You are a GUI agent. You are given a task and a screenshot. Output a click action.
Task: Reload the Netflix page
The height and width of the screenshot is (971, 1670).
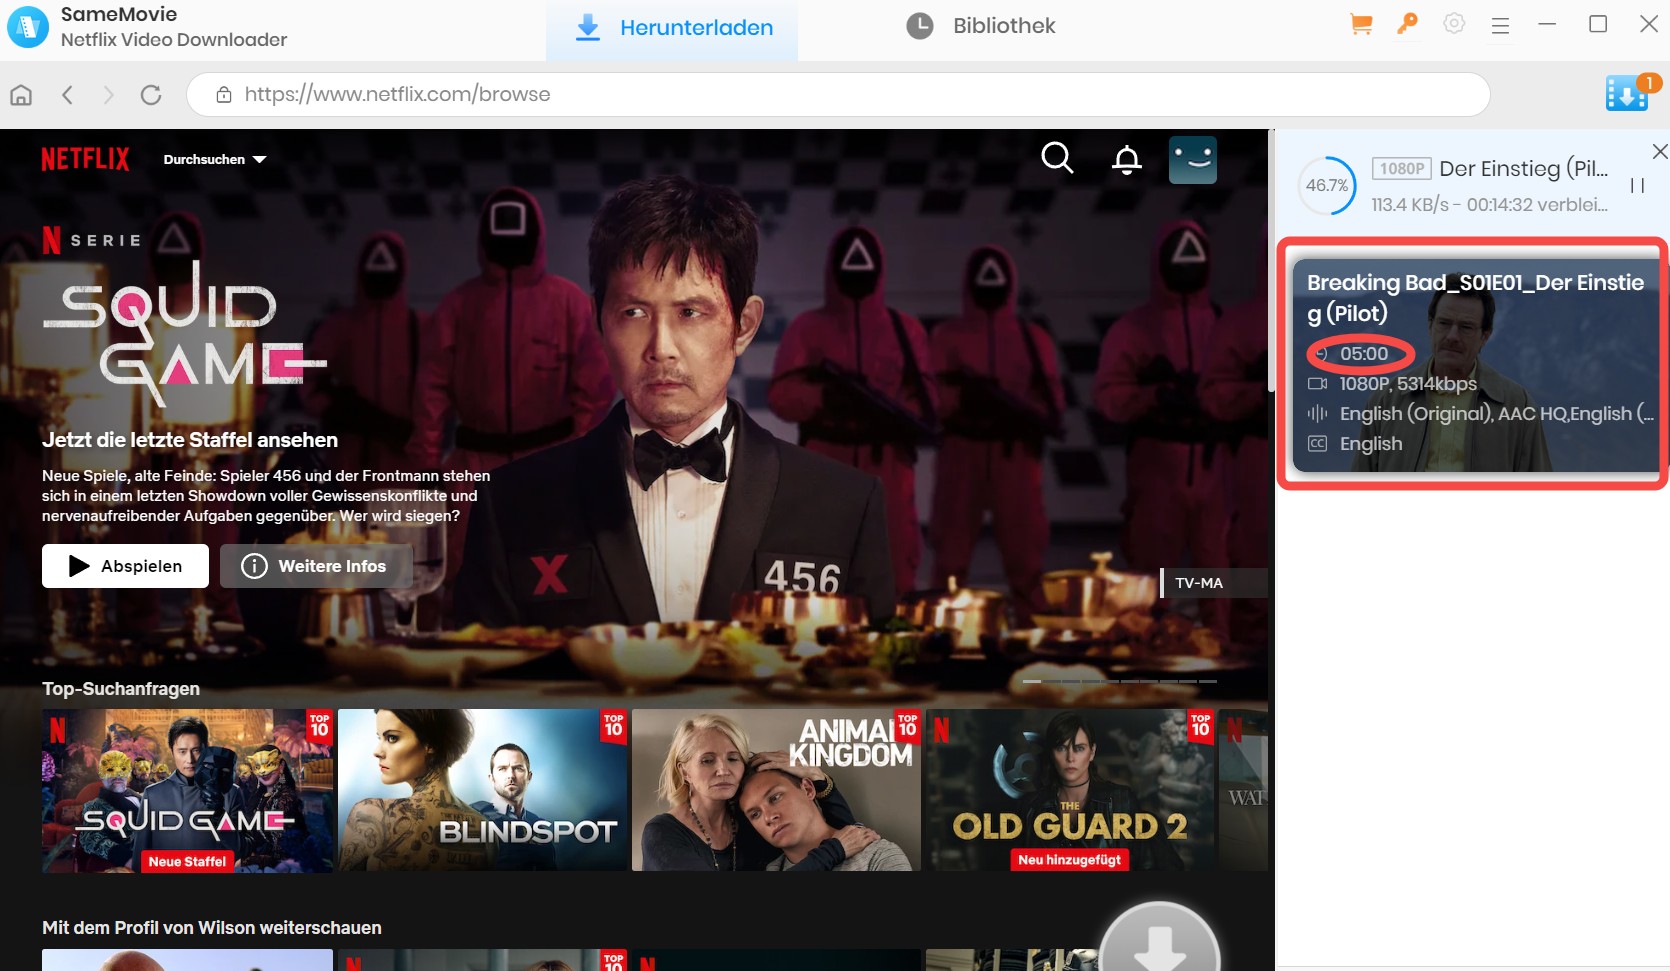[151, 95]
